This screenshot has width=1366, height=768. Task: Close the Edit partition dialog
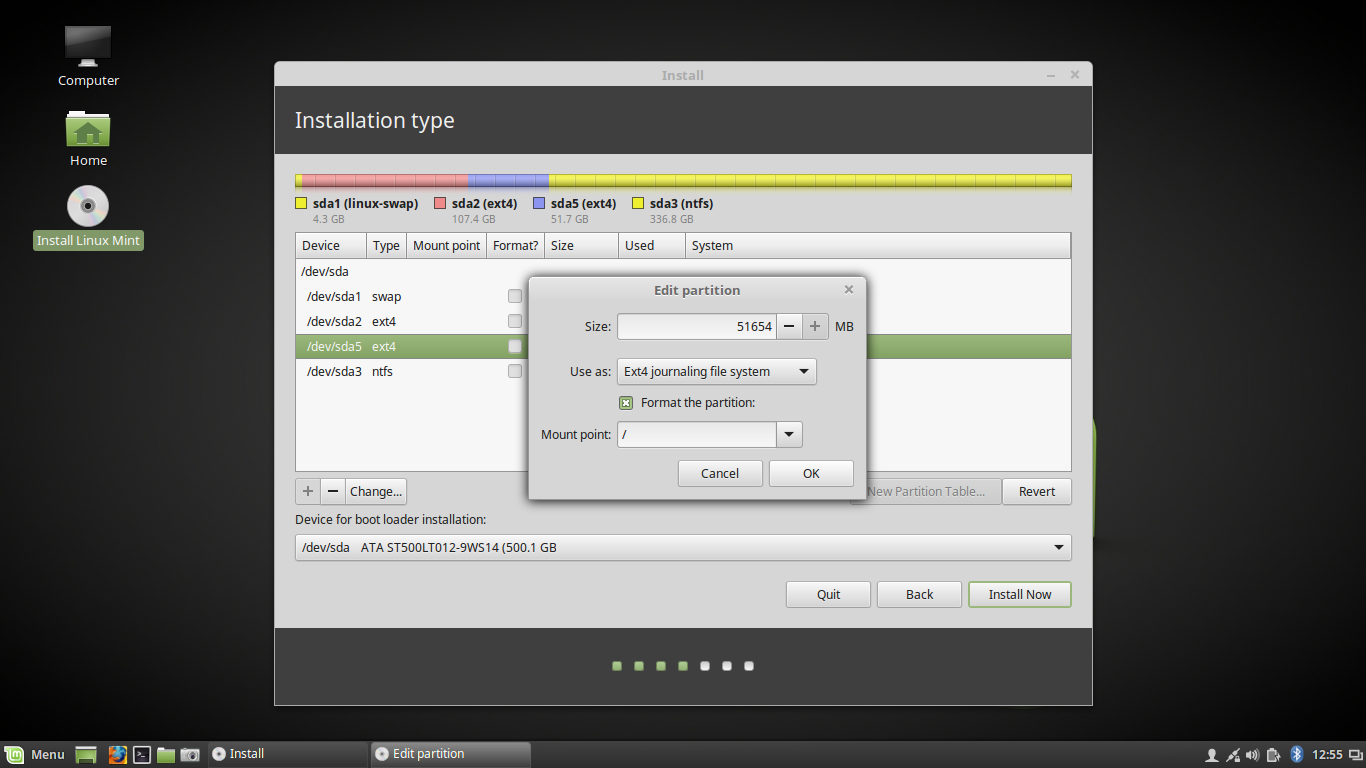(849, 290)
